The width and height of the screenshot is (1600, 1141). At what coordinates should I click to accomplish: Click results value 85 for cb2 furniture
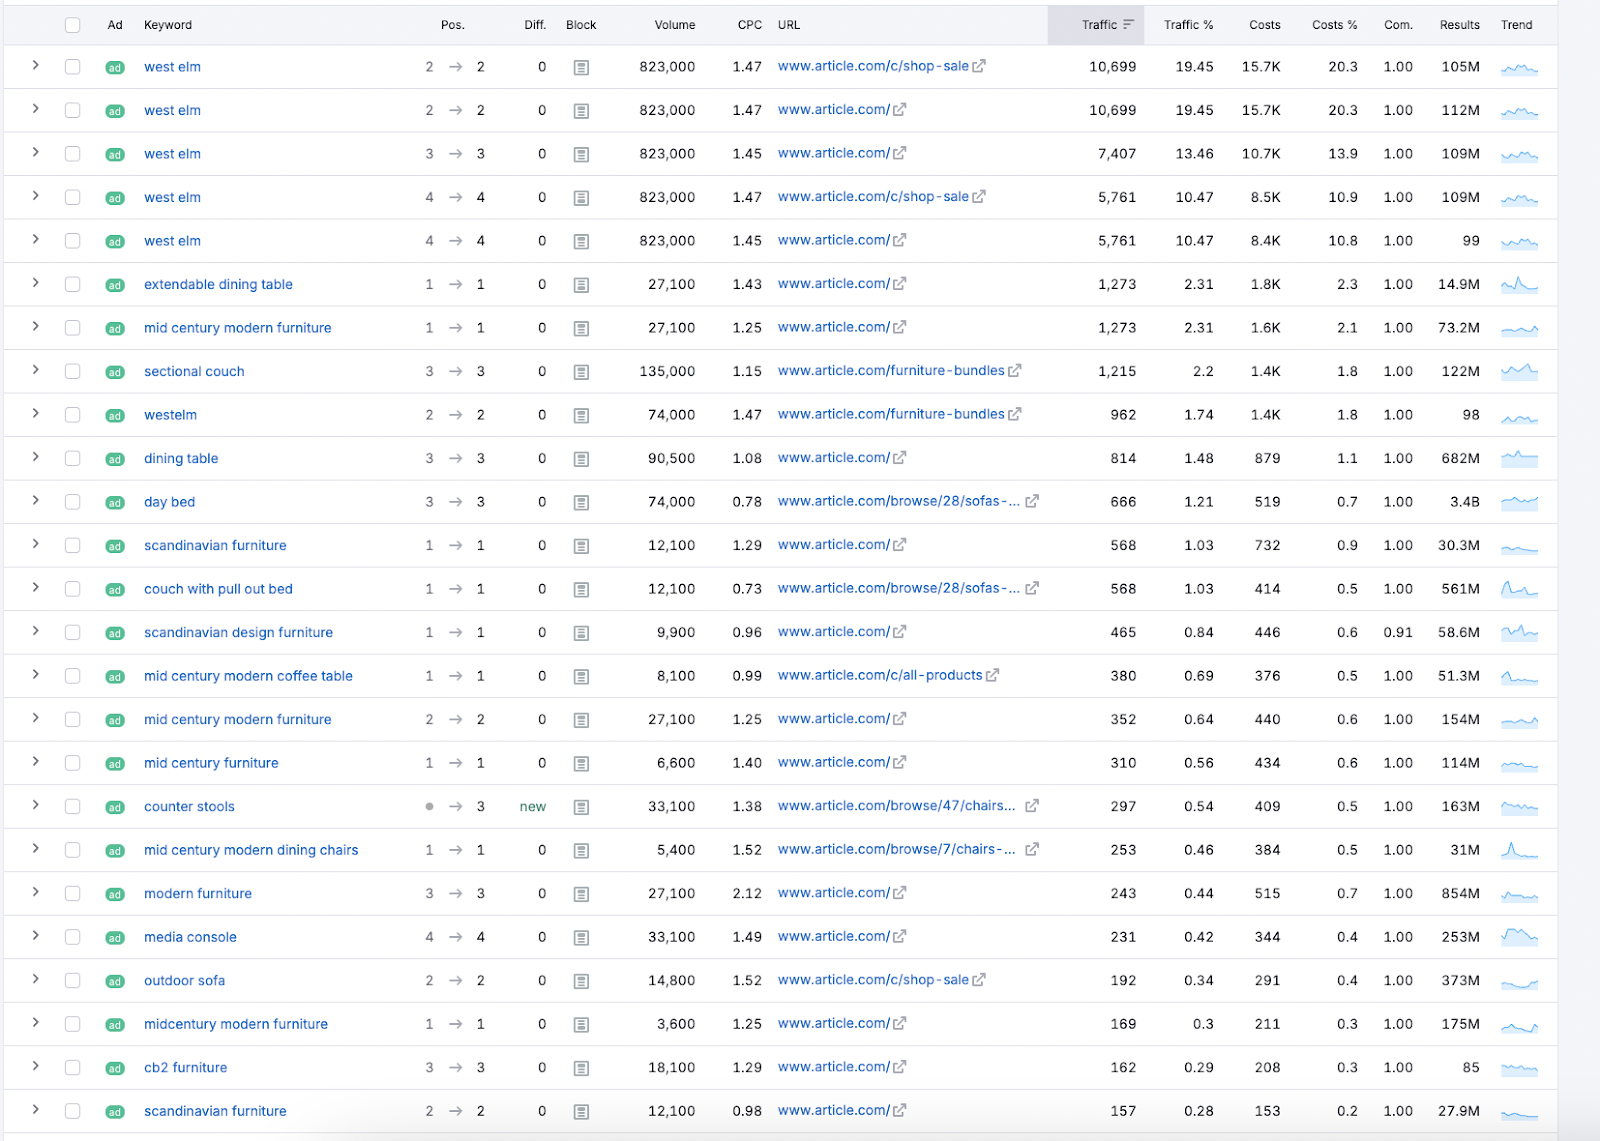point(1471,1068)
